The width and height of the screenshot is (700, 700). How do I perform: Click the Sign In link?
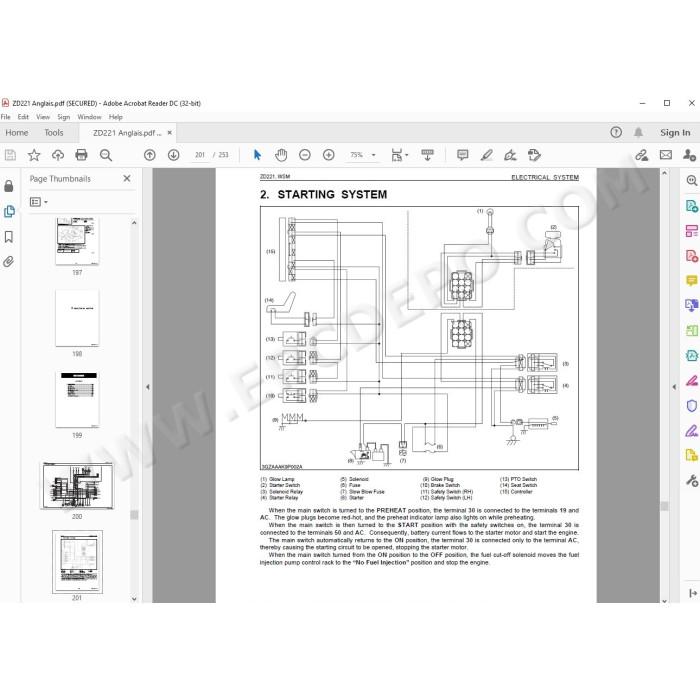(x=675, y=133)
